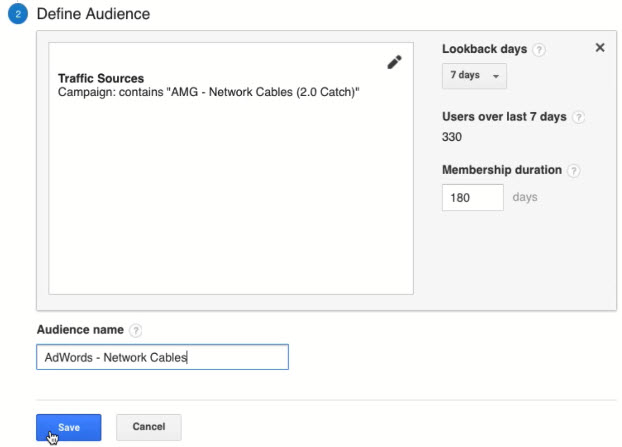Click the help icon next to Lookback days

click(x=539, y=49)
